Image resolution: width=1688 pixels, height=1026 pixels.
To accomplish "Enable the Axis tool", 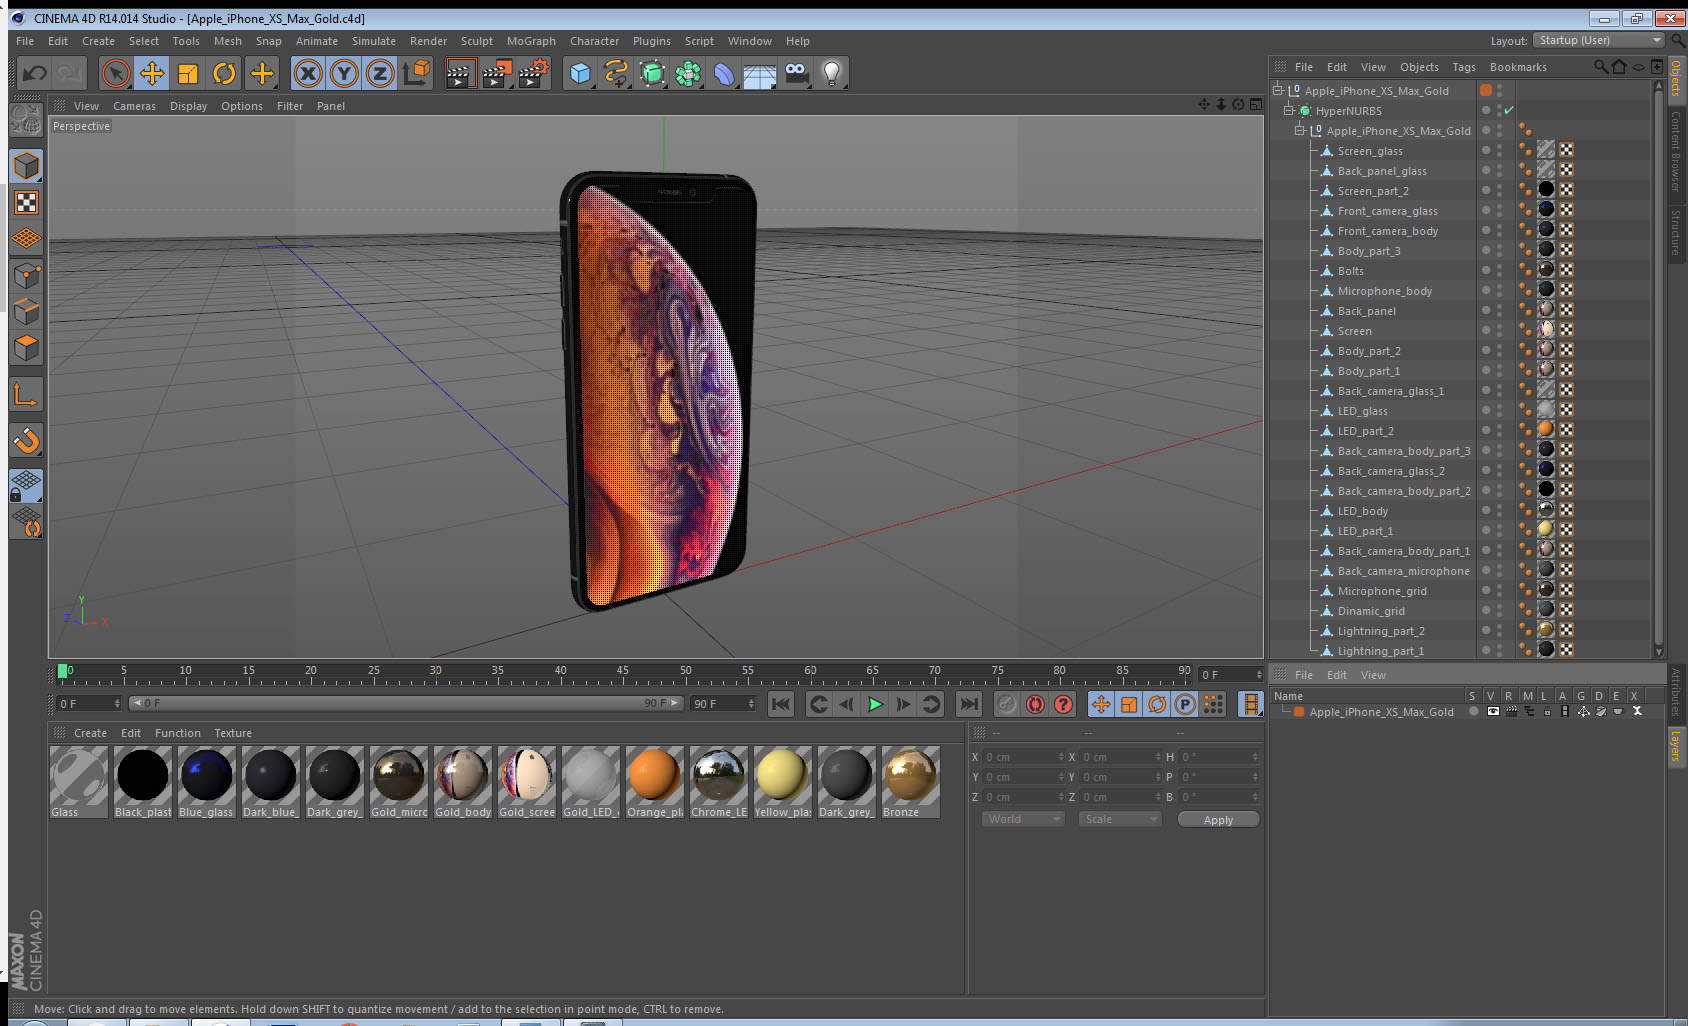I will (x=26, y=395).
